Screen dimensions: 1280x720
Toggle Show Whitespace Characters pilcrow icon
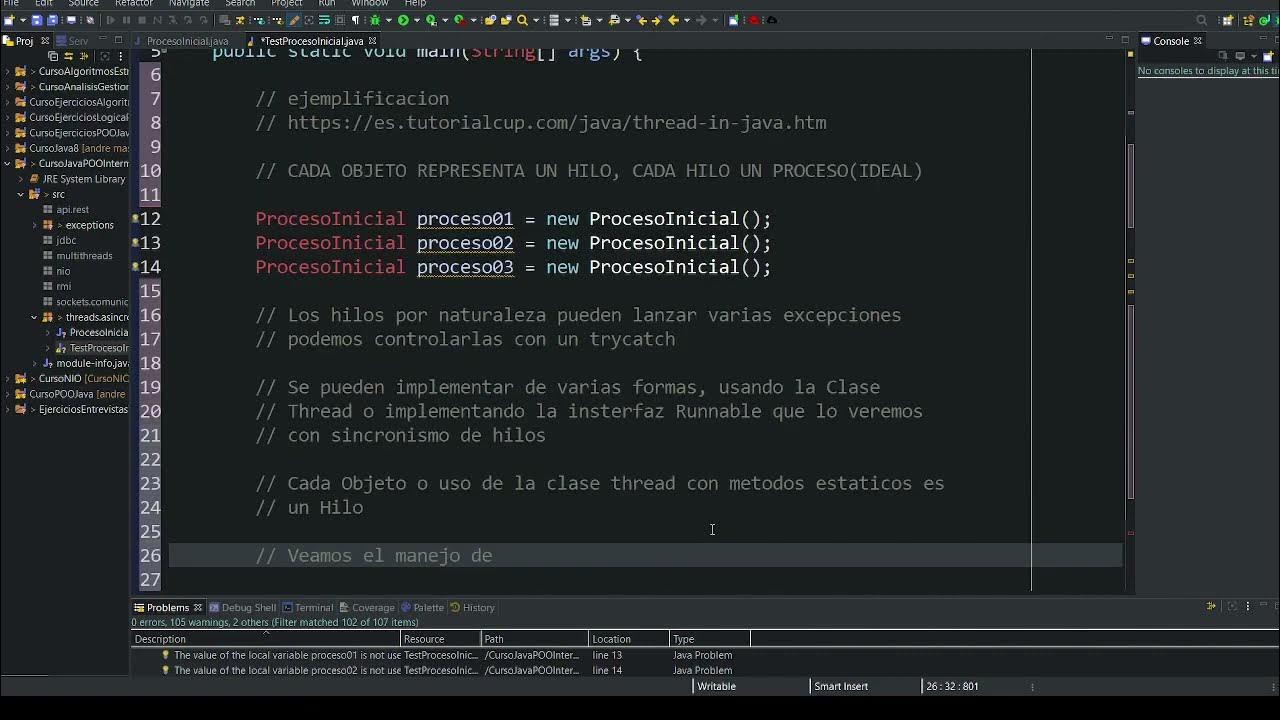tap(355, 20)
